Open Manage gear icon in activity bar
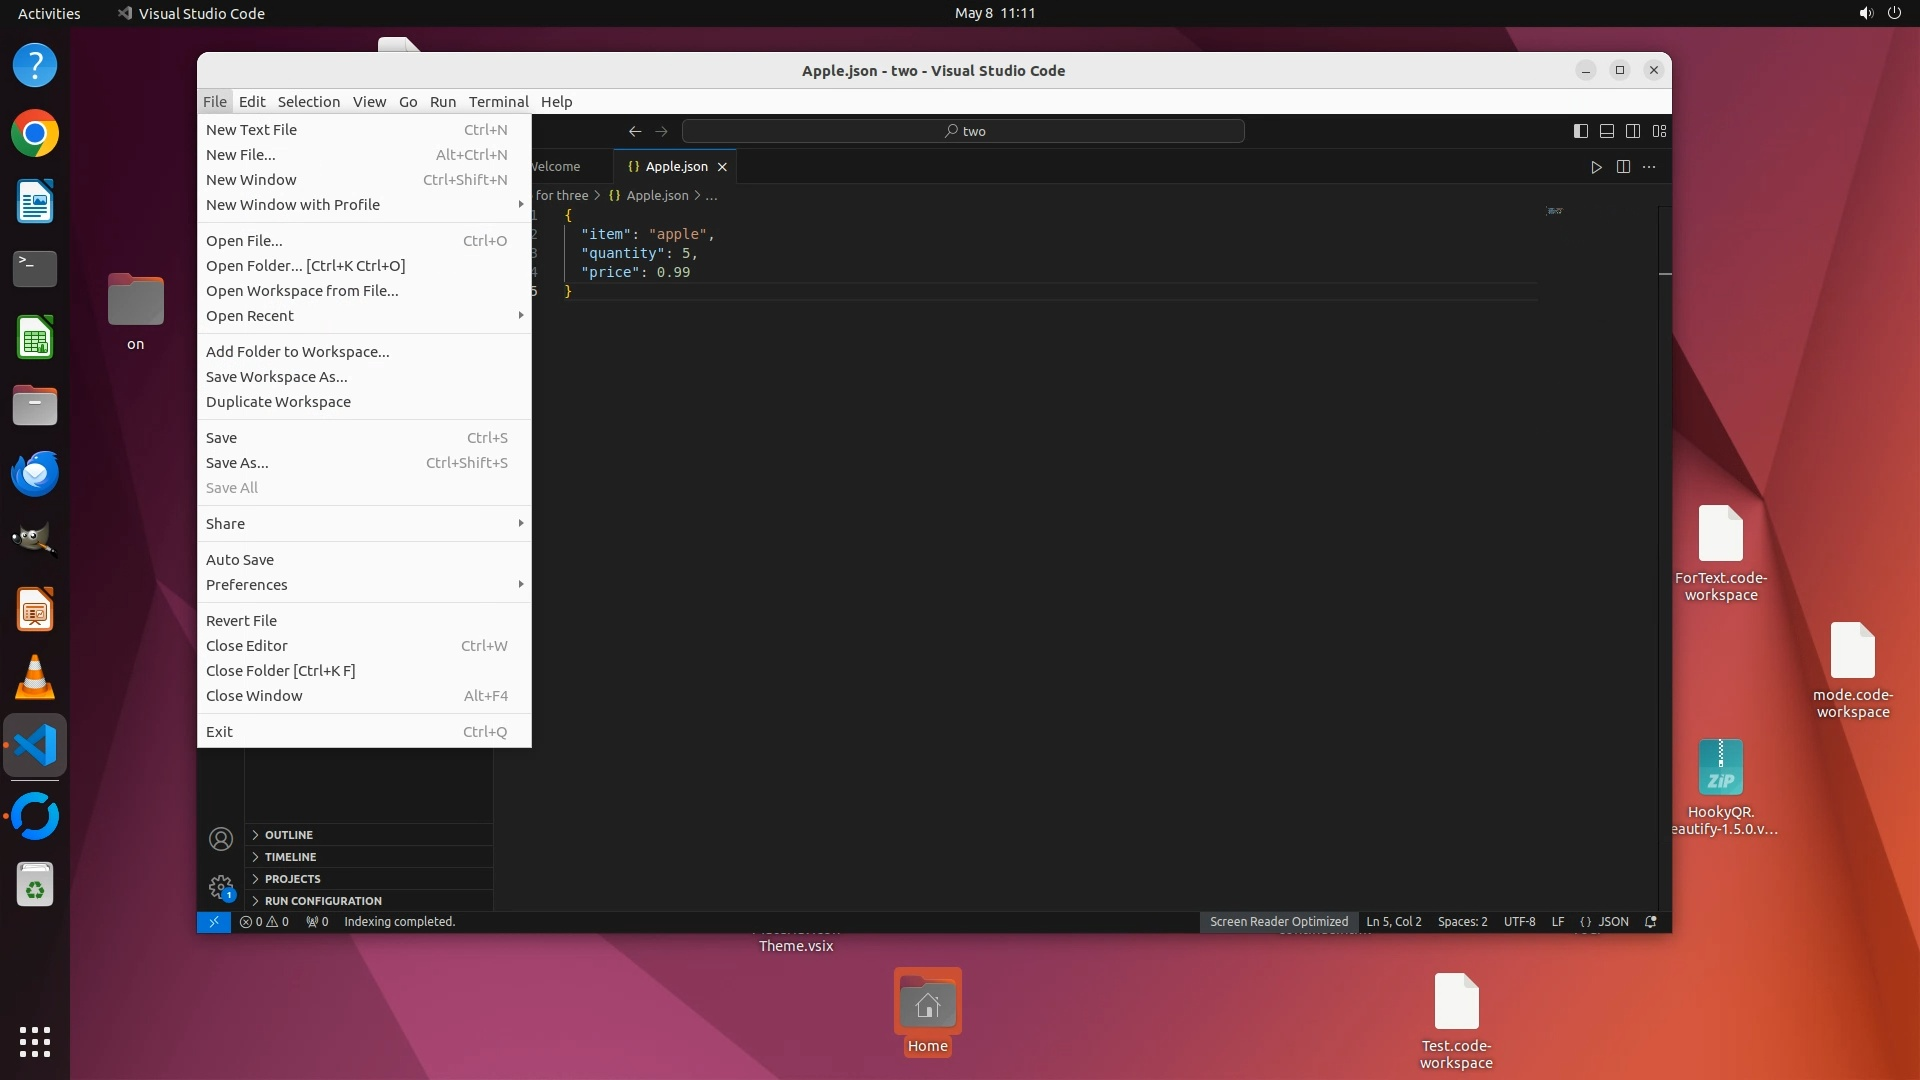Viewport: 1920px width, 1080px height. point(221,887)
